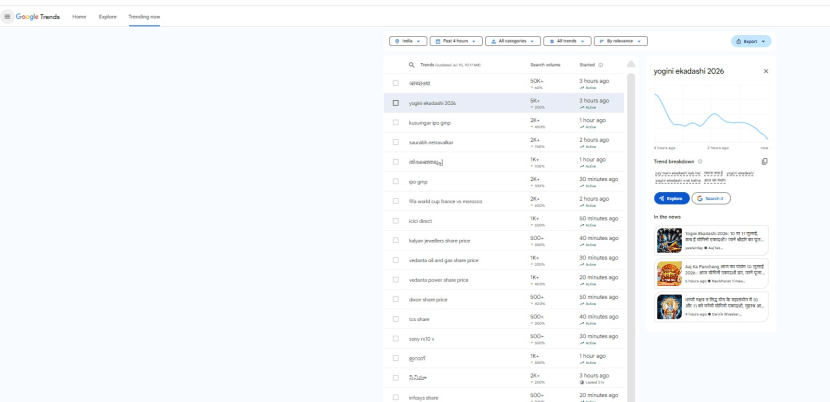Open the Past 4 hours time dropdown
830x402 pixels.
456,41
